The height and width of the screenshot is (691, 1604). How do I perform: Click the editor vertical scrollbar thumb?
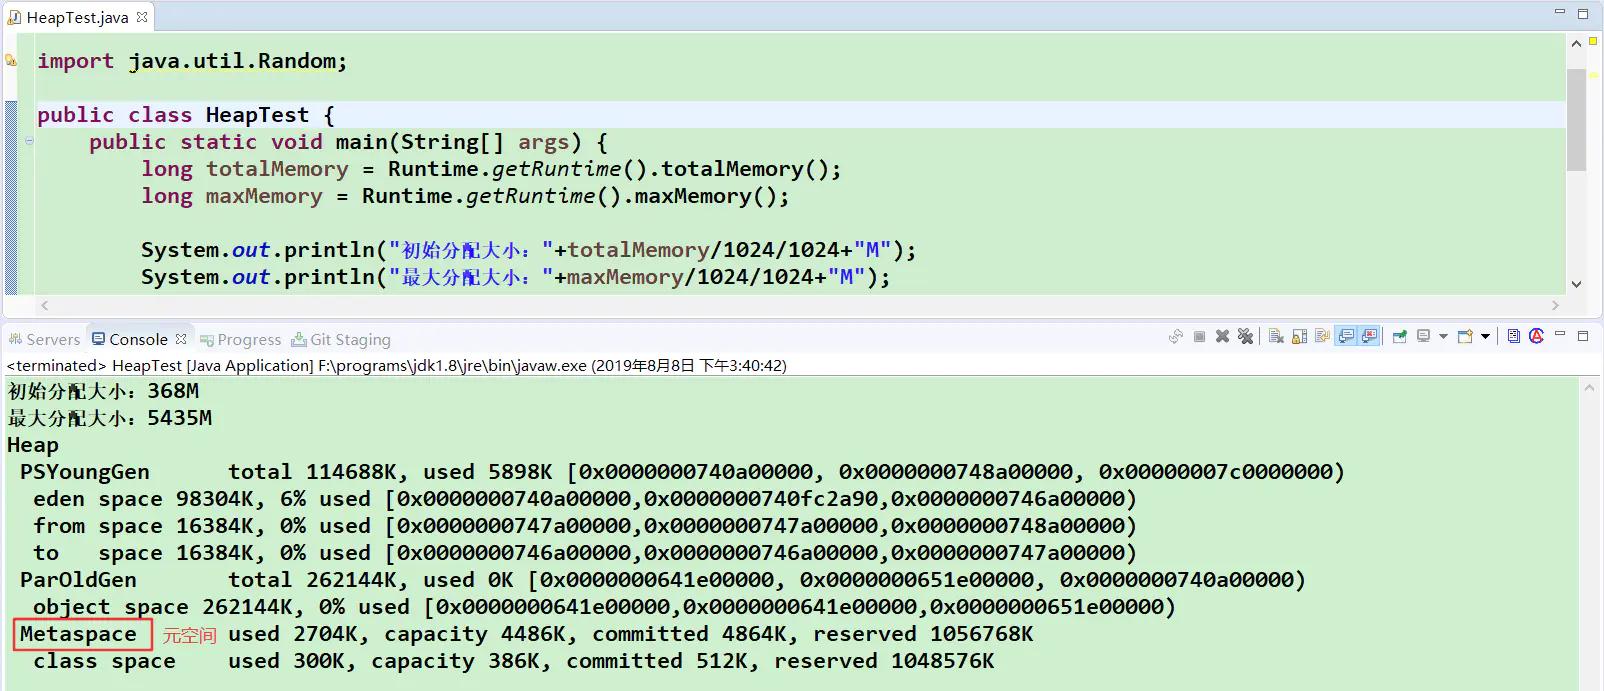coord(1576,120)
